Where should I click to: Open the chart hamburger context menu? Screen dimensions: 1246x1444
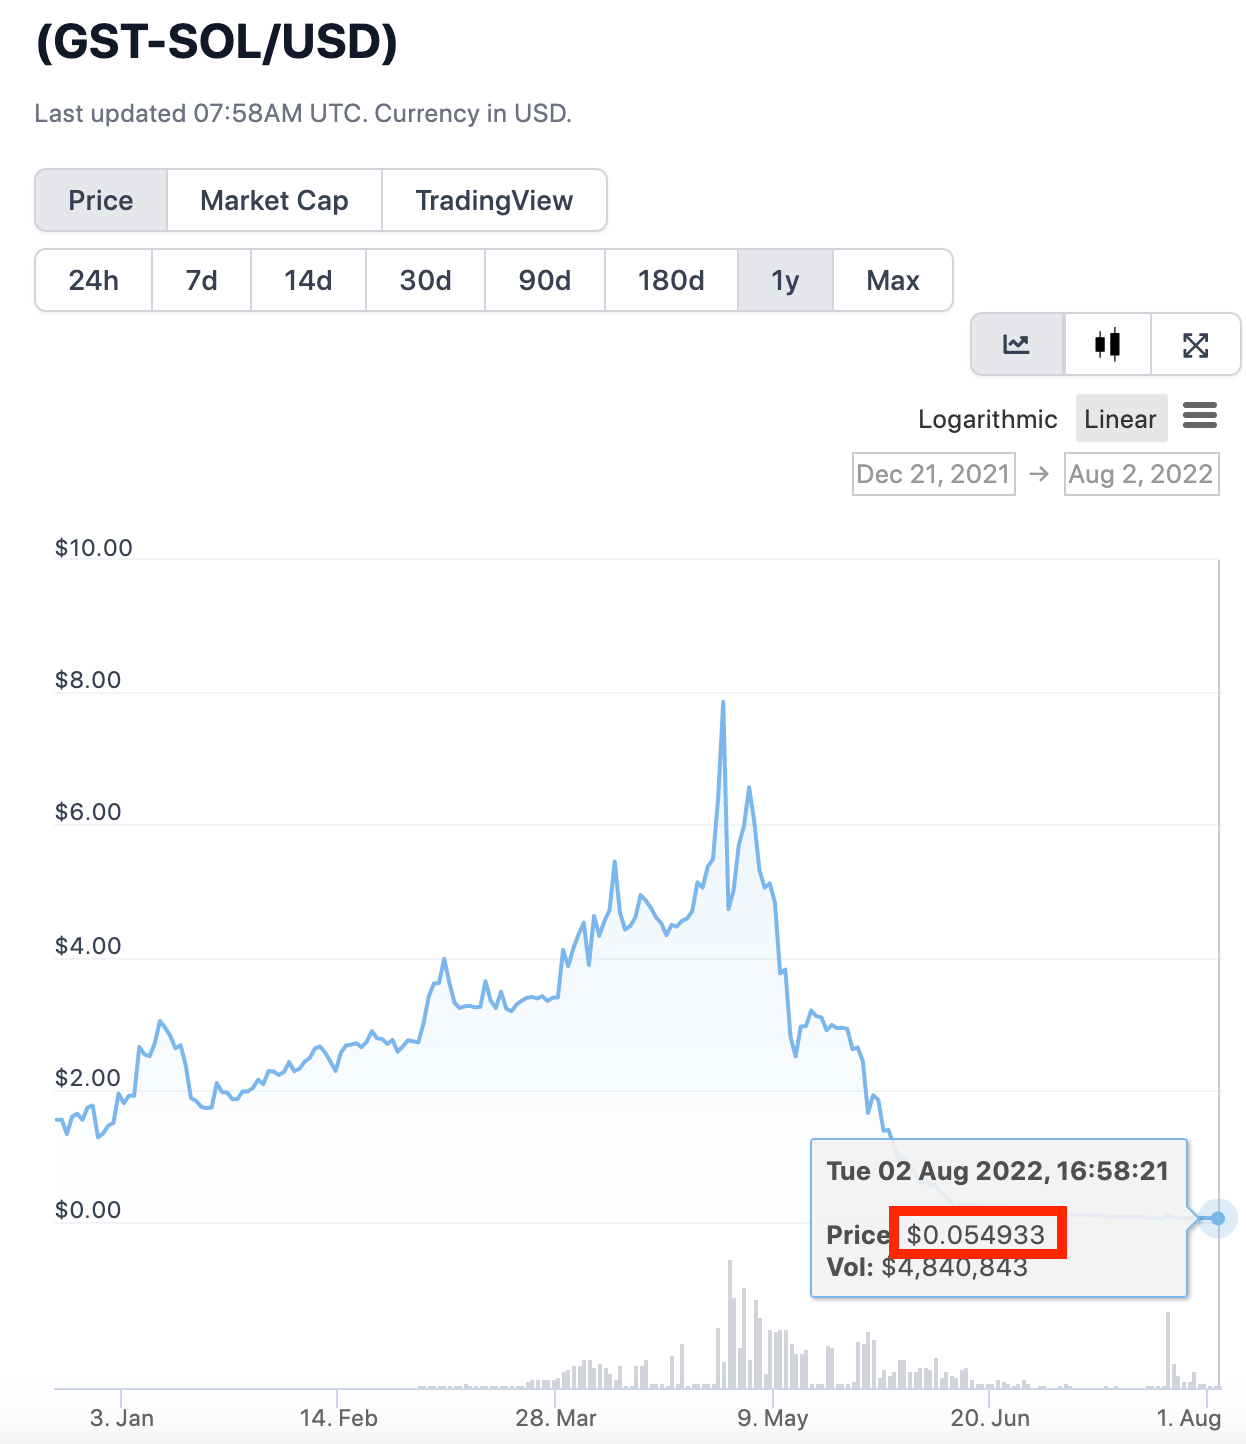click(x=1200, y=415)
